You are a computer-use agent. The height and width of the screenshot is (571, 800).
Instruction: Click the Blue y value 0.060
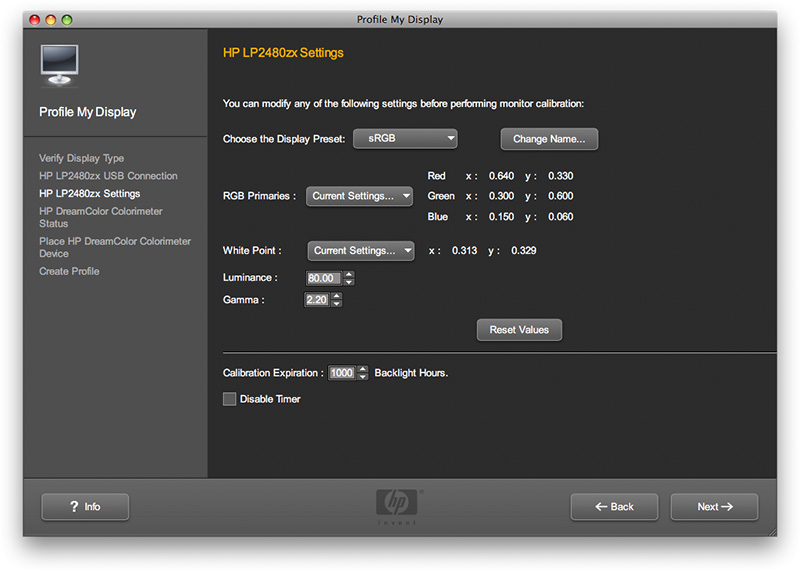[x=560, y=217]
